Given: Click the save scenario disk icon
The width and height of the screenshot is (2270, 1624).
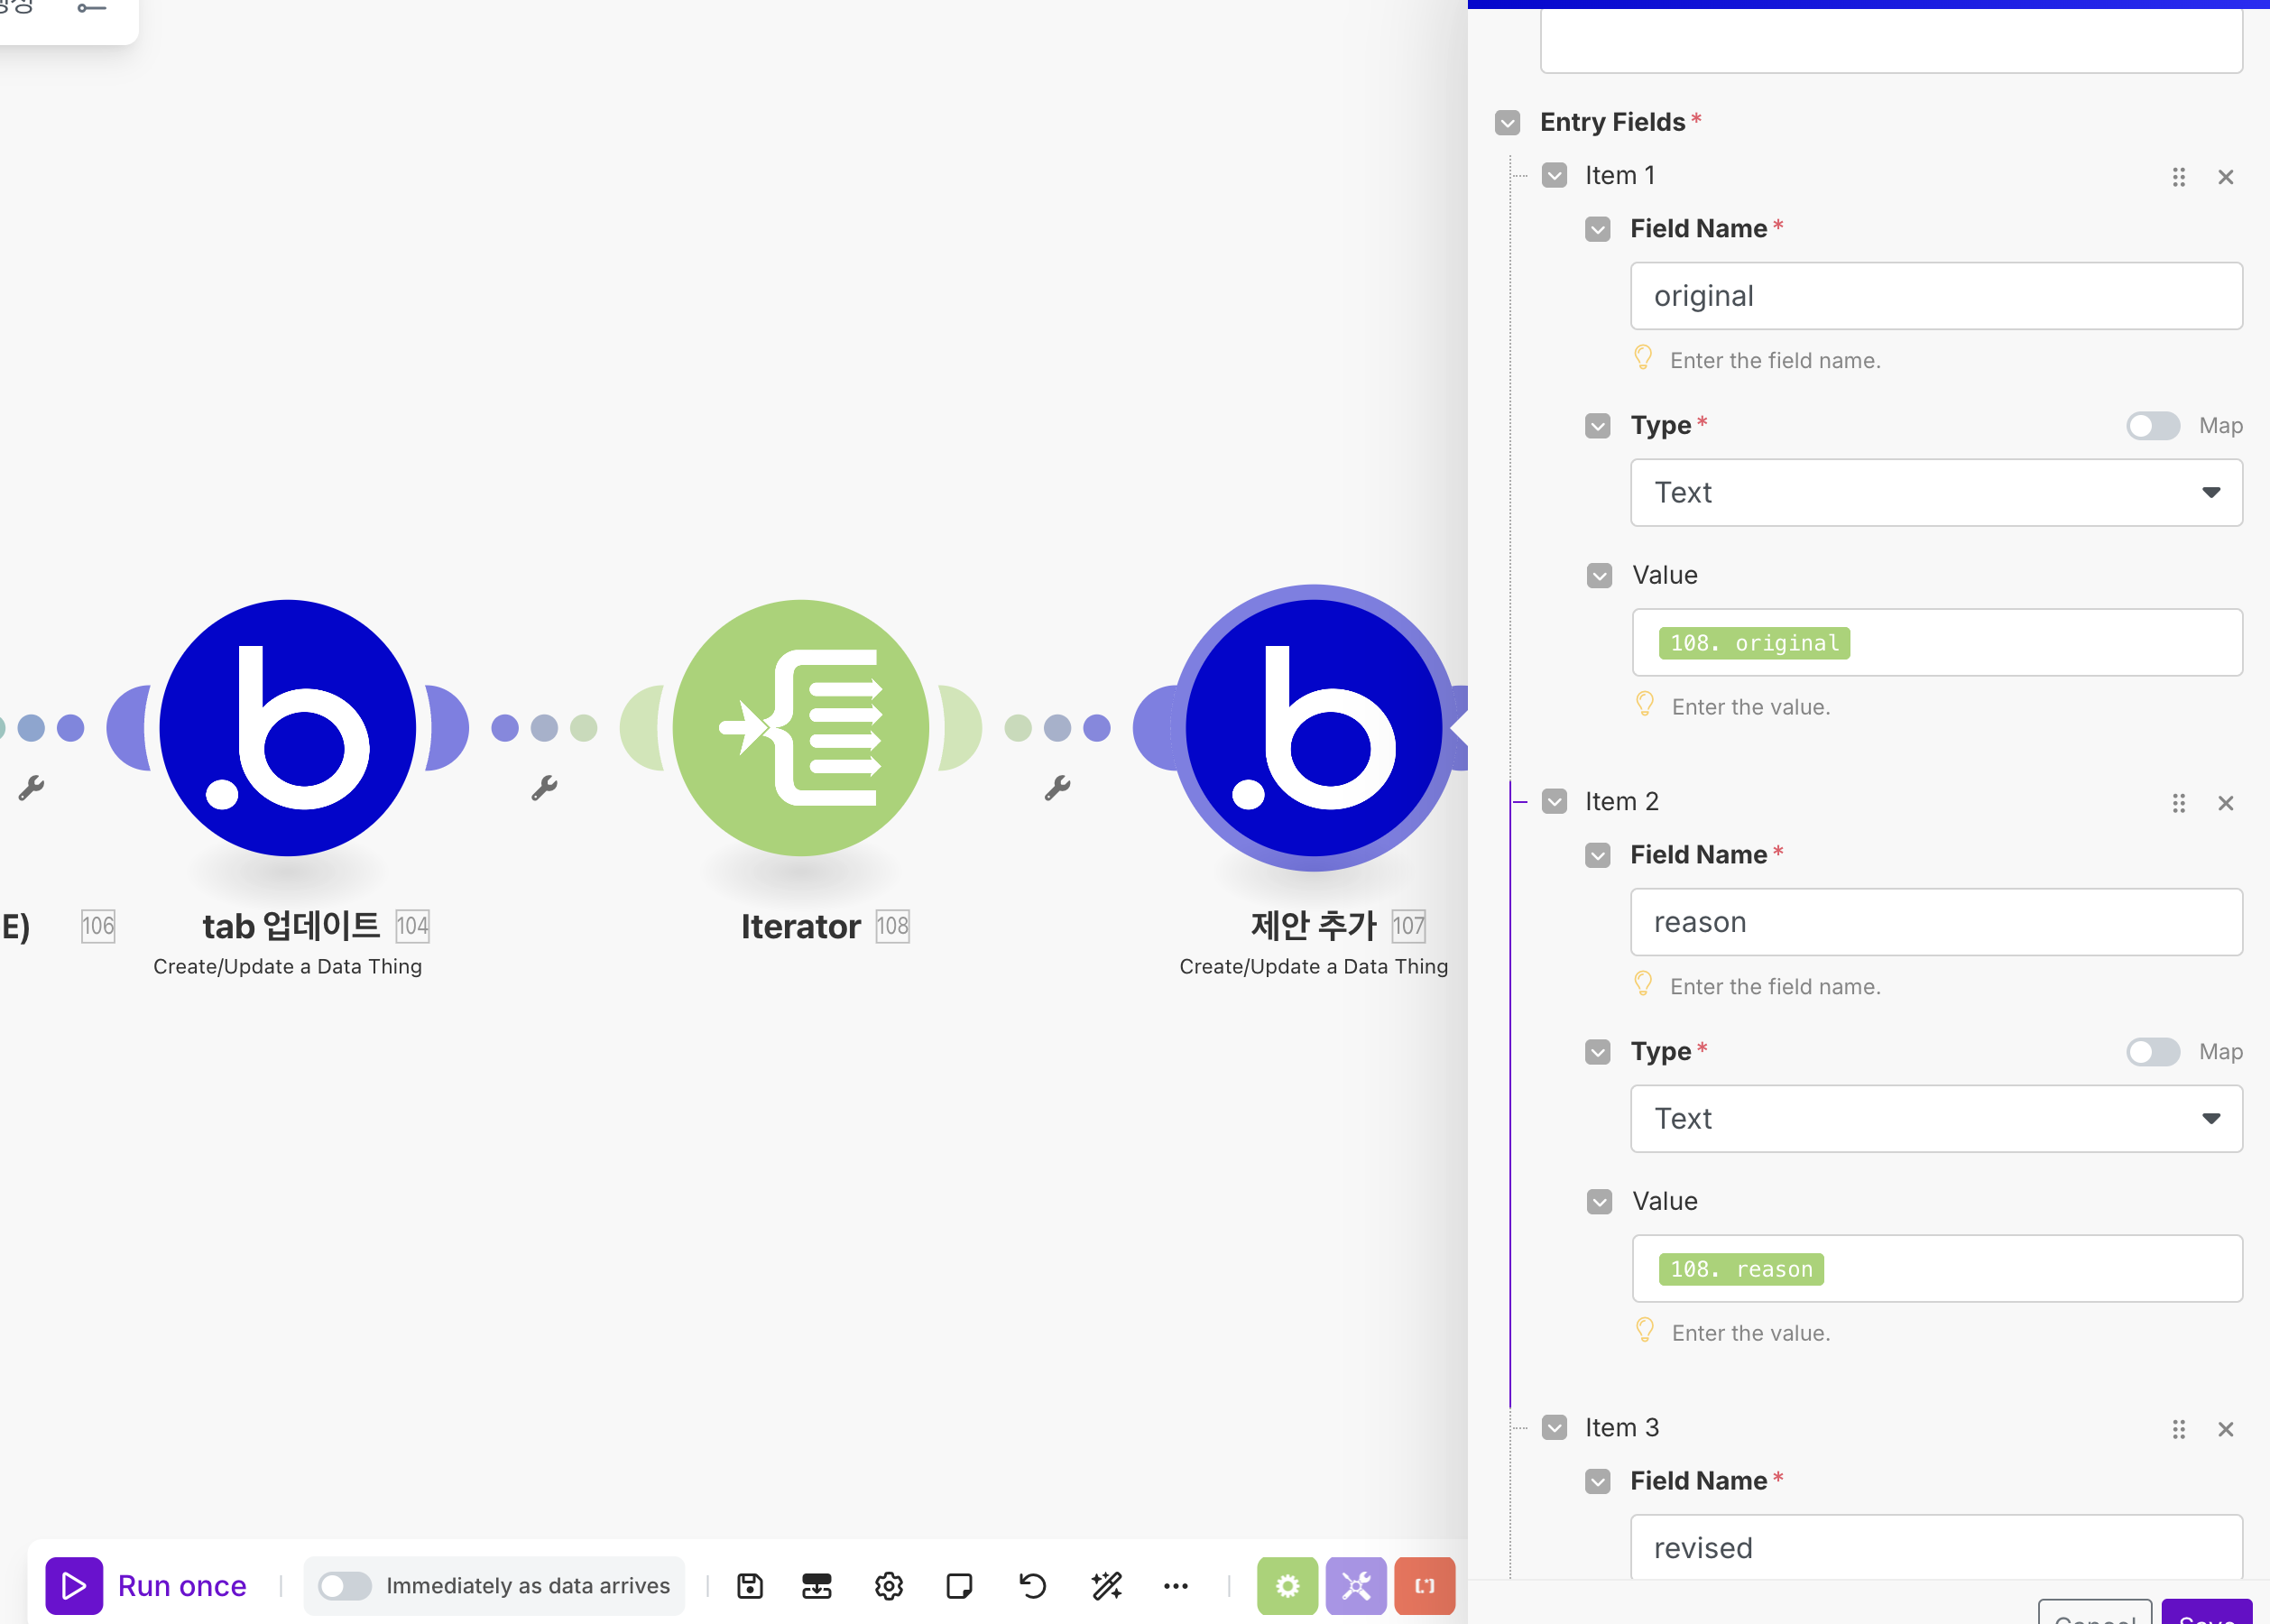Looking at the screenshot, I should pos(750,1586).
